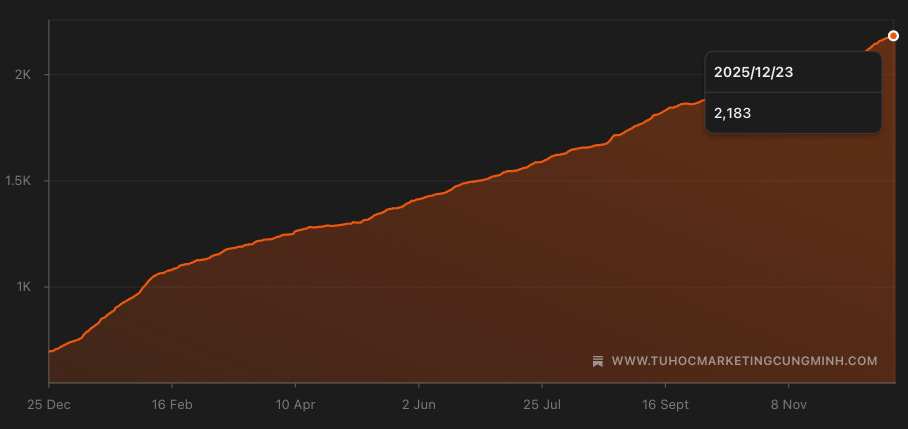Click the 2025/12/23 tooltip date
Image resolution: width=908 pixels, height=429 pixels.
pyautogui.click(x=753, y=72)
